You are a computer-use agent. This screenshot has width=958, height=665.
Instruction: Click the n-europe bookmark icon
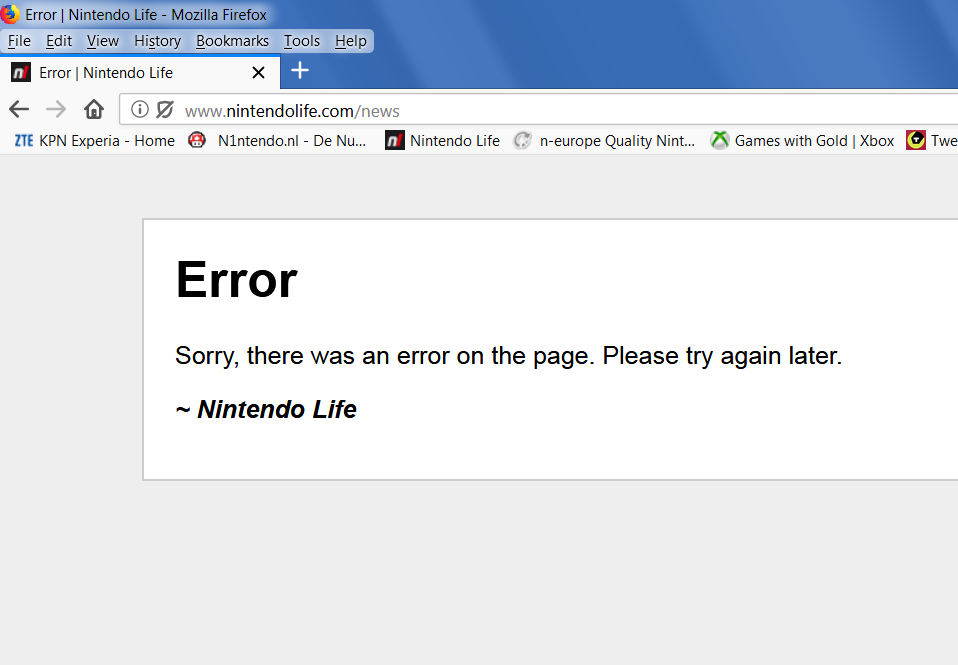[522, 141]
